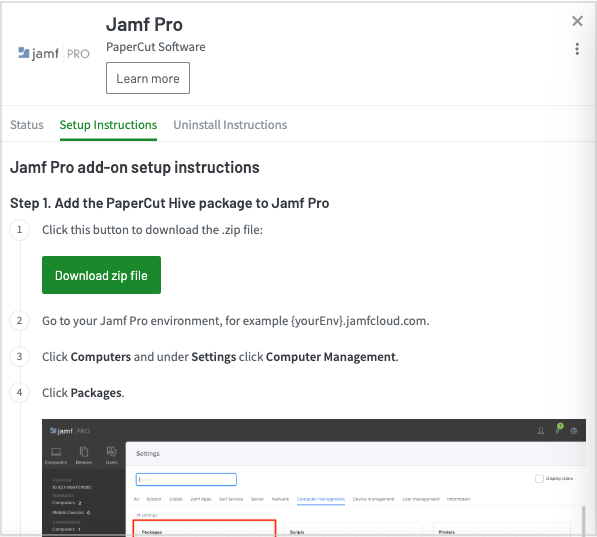
Task: Click the 'Computer Management' instruction text
Action: 331,357
